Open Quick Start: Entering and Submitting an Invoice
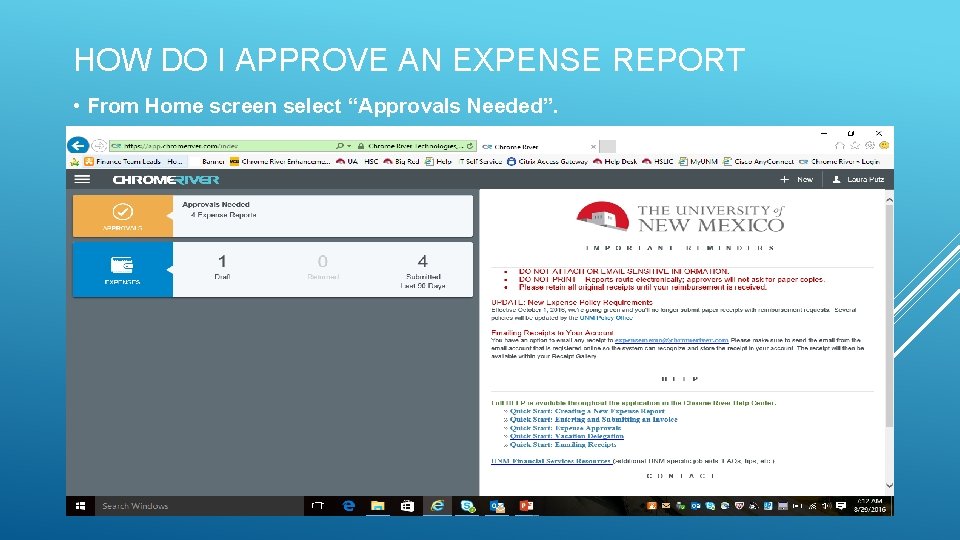The image size is (960, 540). coord(593,419)
